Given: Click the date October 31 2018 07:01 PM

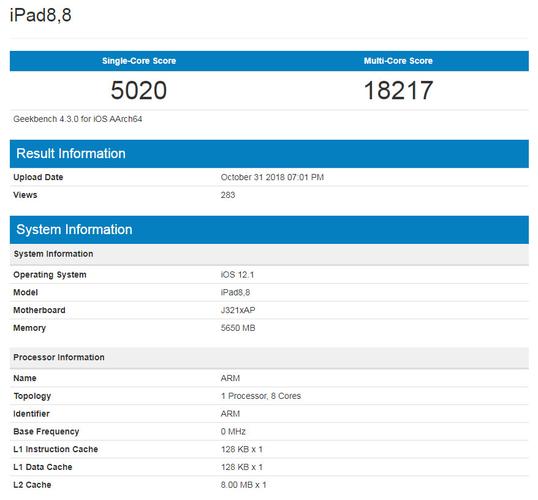Looking at the screenshot, I should [x=272, y=177].
